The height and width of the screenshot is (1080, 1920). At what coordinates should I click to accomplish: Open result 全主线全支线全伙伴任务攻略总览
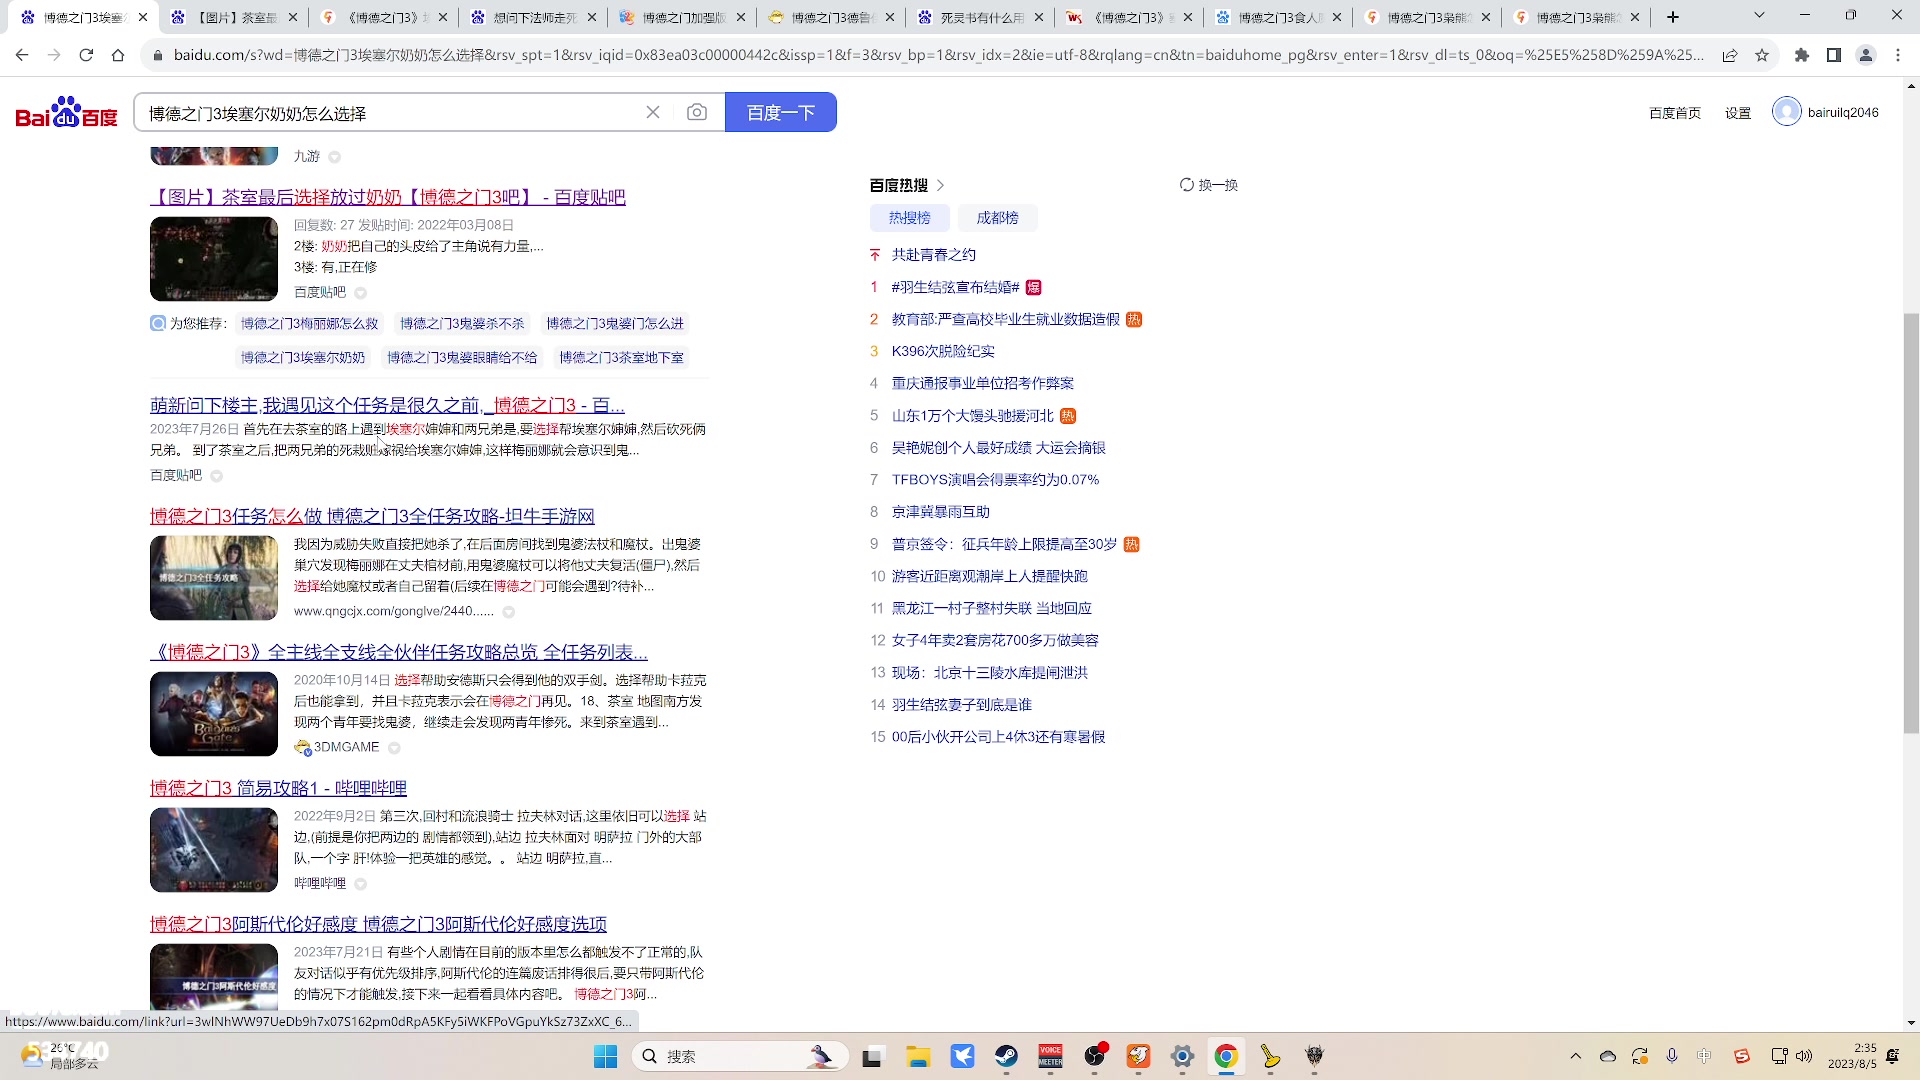399,652
